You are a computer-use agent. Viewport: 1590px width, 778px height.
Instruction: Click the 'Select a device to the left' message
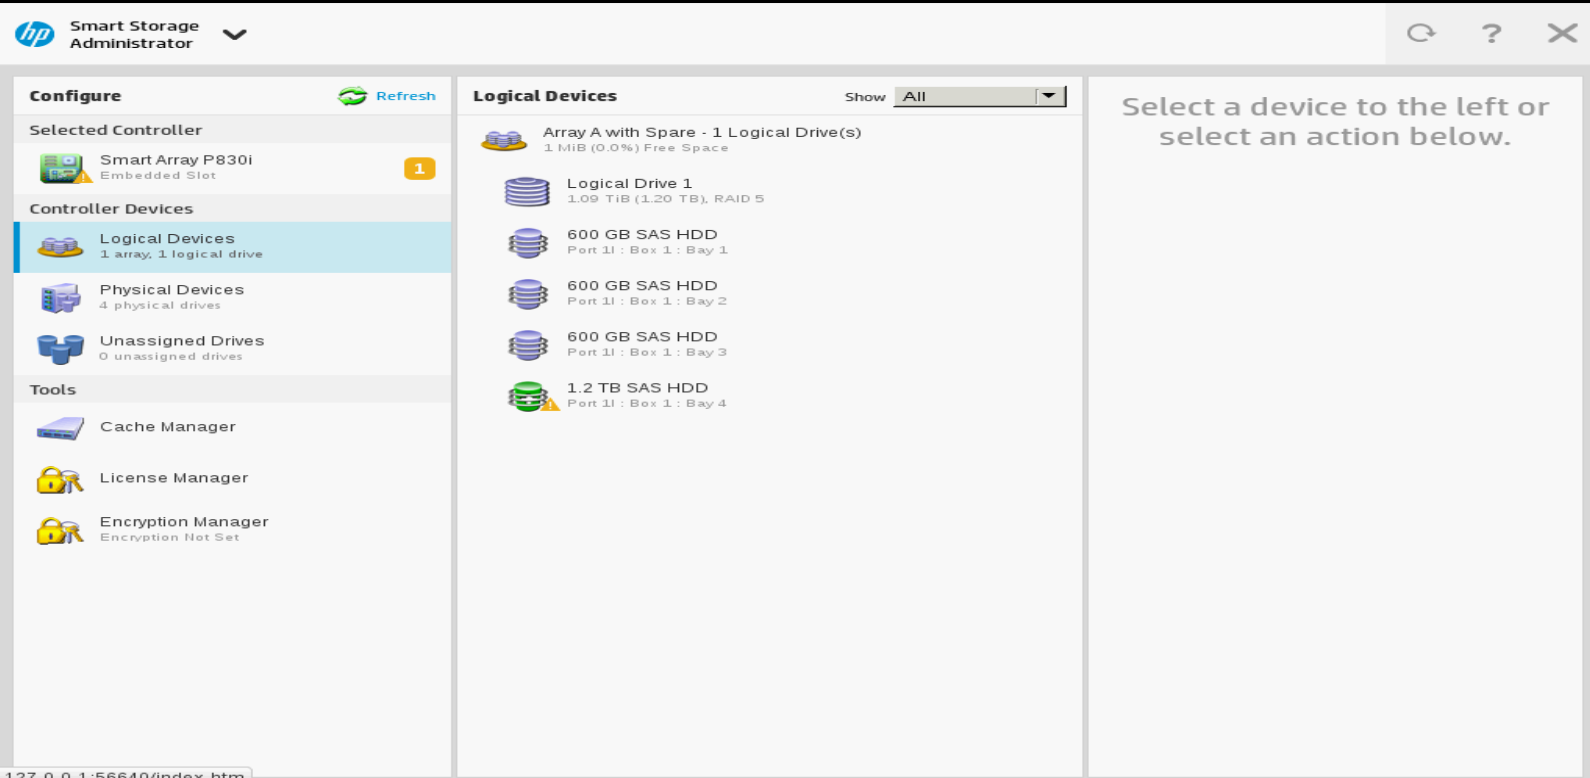pos(1335,121)
